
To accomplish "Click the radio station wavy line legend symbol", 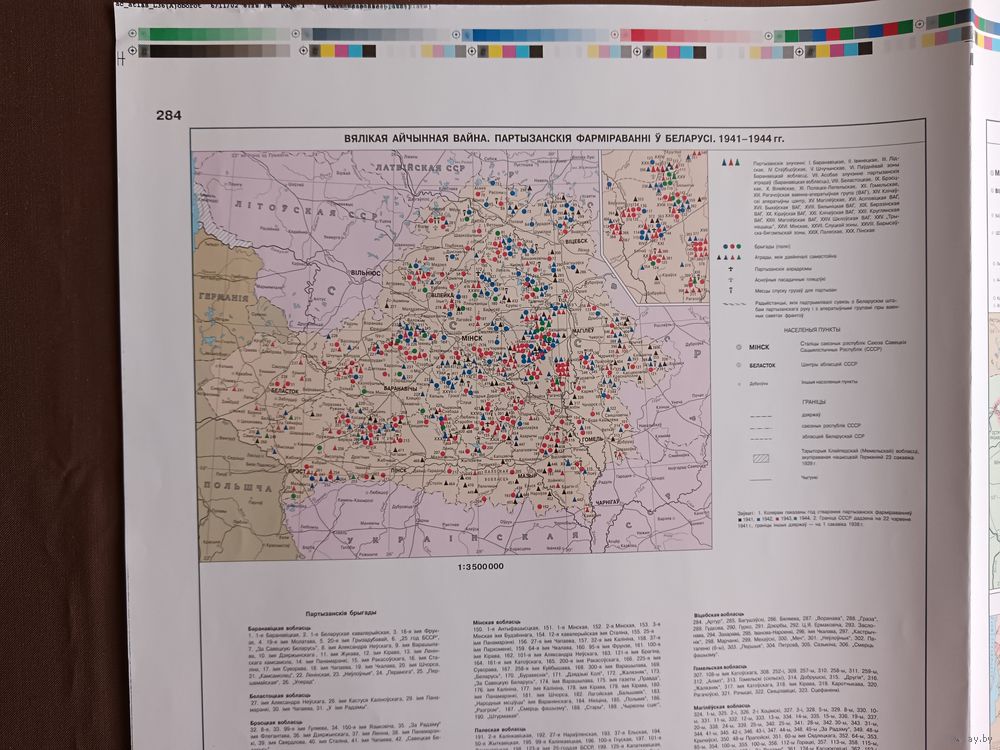I will click(x=733, y=305).
